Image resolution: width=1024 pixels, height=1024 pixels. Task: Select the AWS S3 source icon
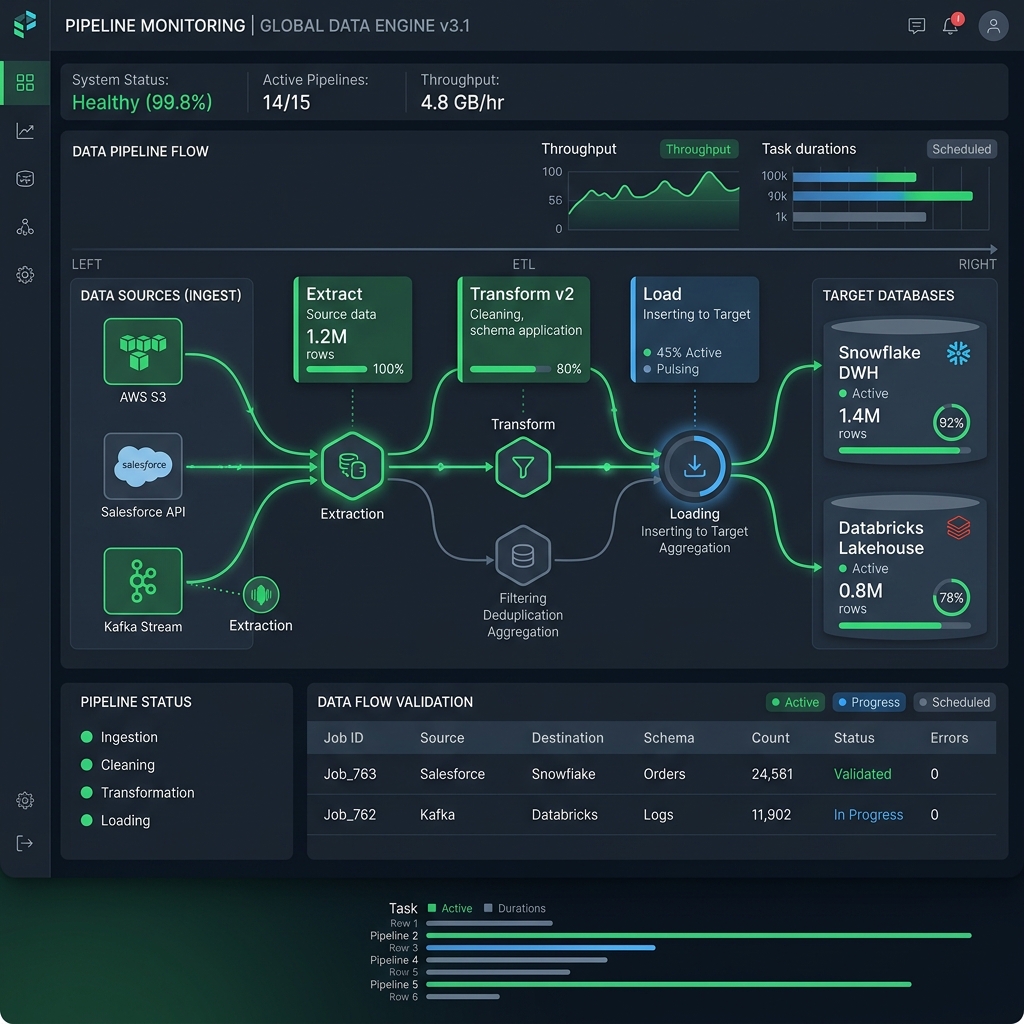point(143,351)
